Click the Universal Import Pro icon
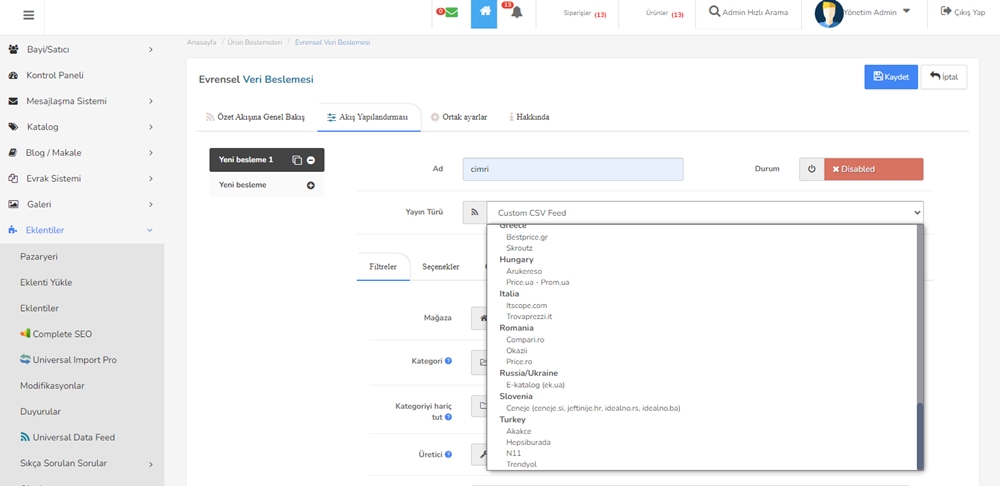The height and width of the screenshot is (486, 1000). pyautogui.click(x=26, y=360)
